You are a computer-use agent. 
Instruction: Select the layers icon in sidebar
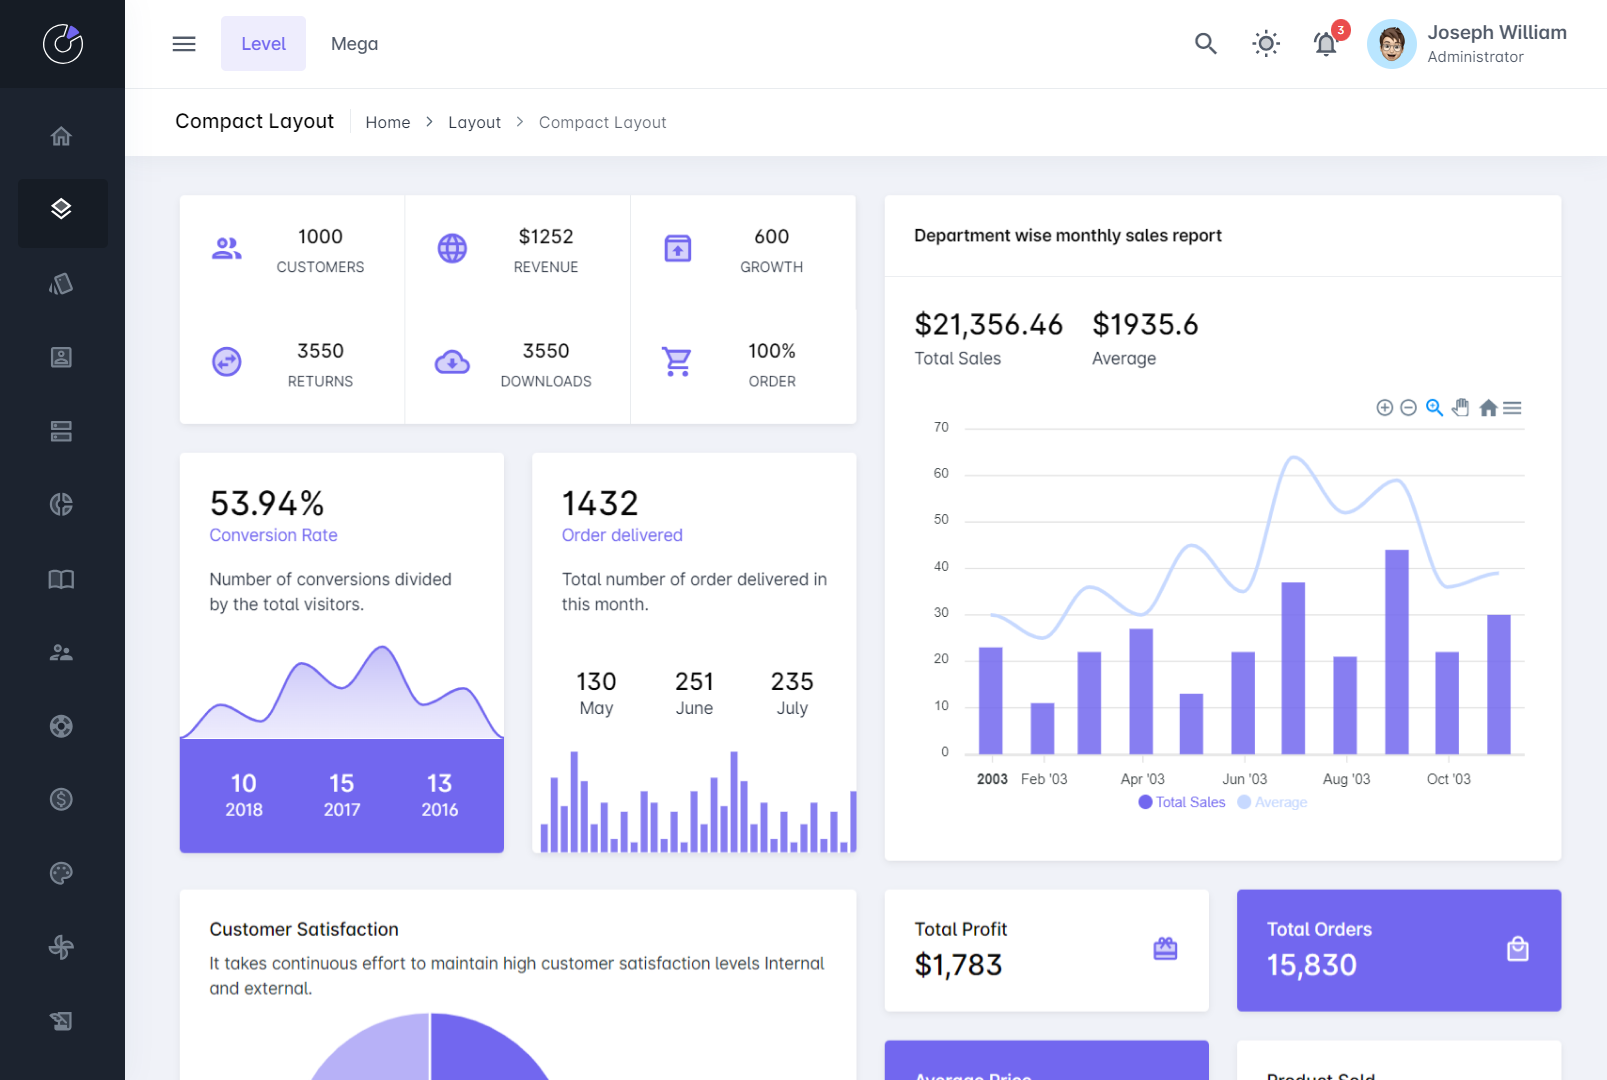61,209
